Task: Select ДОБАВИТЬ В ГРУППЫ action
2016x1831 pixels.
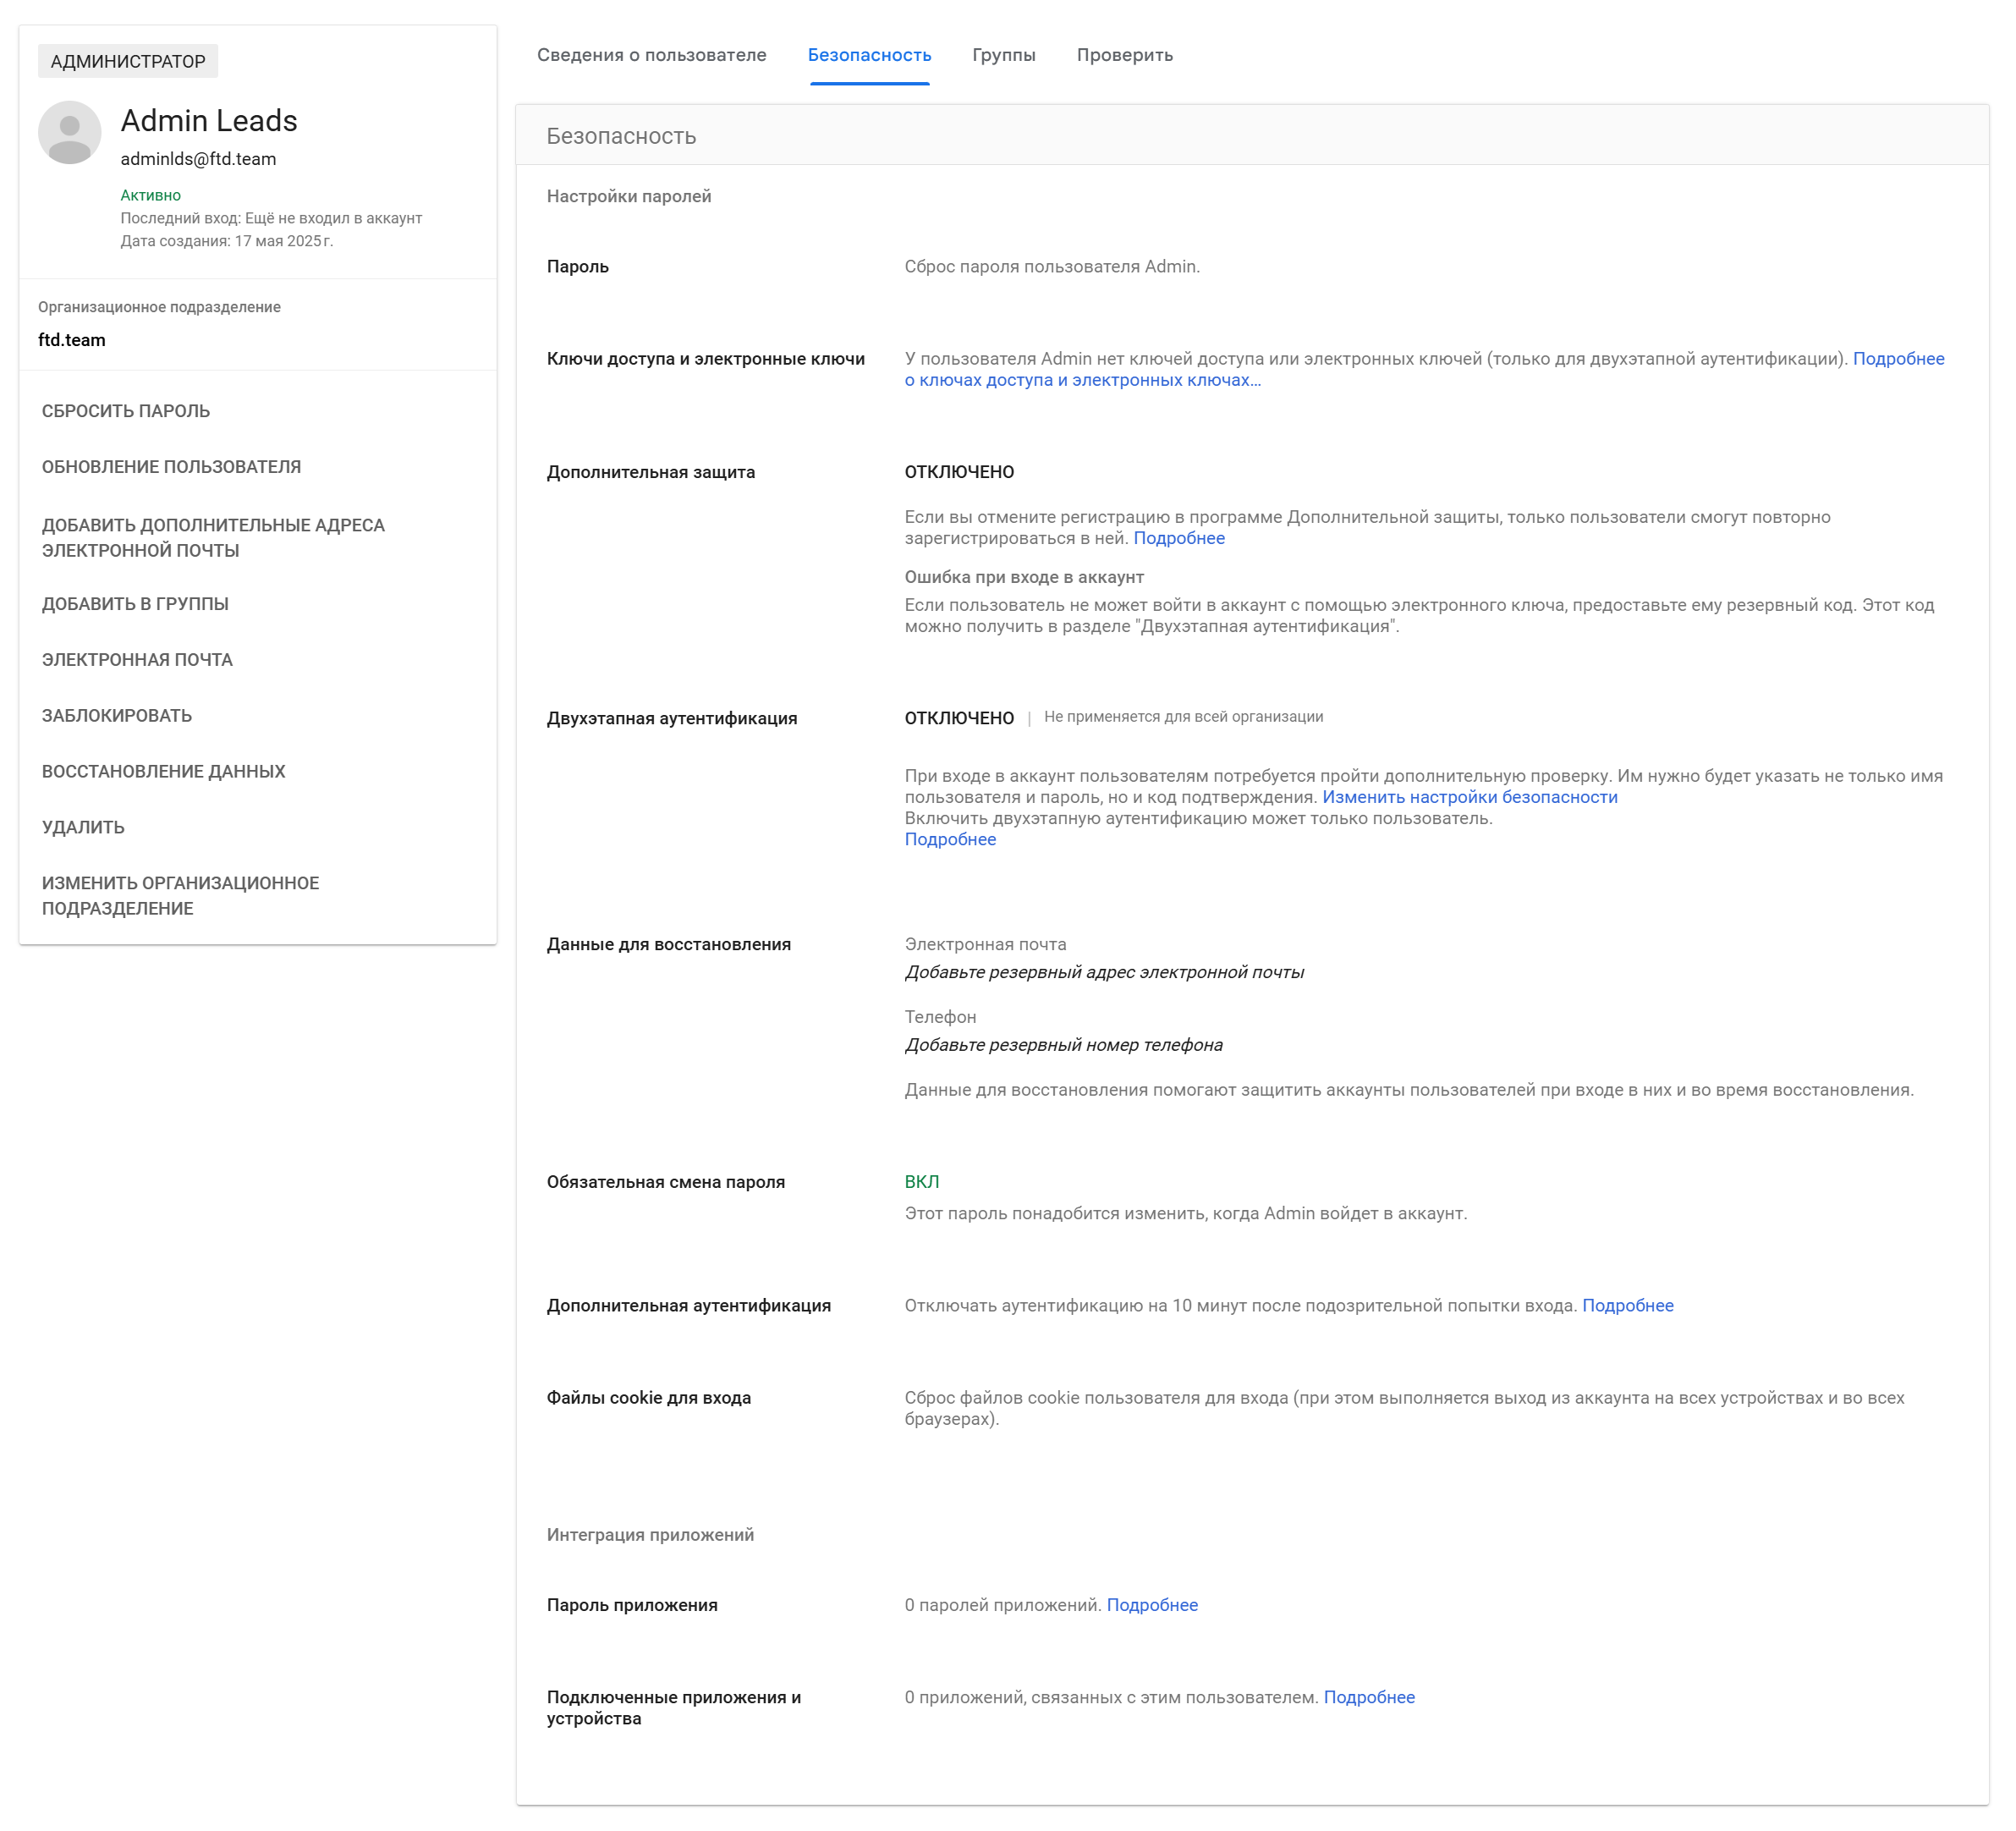Action: coord(135,604)
